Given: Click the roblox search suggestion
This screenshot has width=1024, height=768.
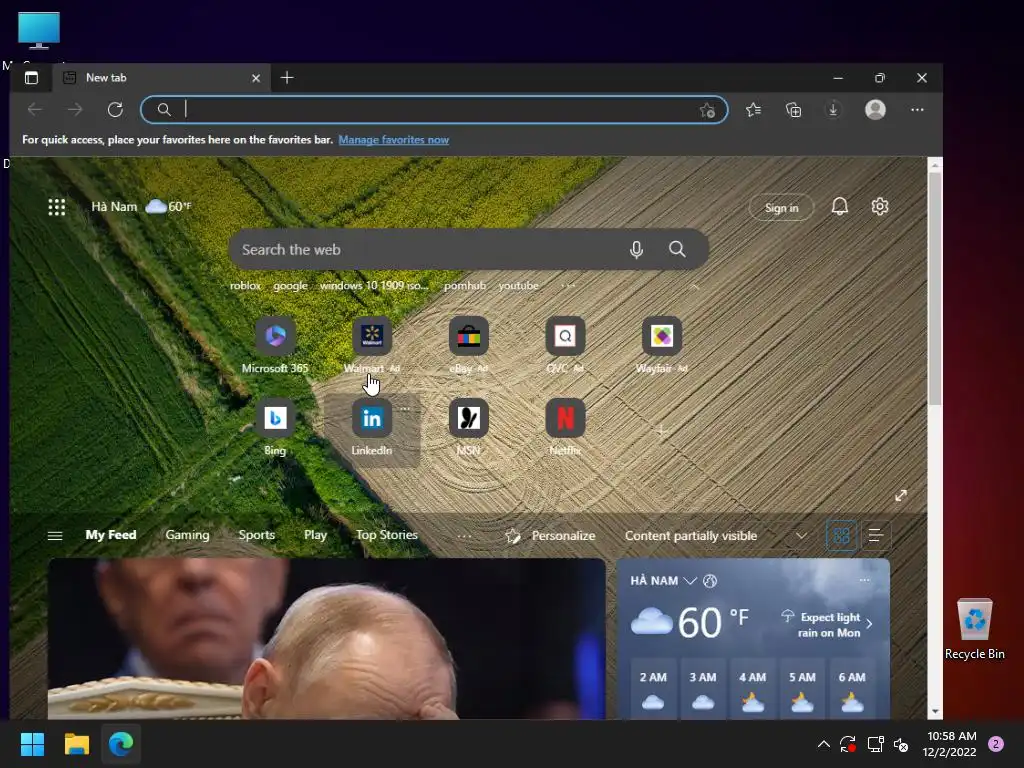Looking at the screenshot, I should 246,285.
